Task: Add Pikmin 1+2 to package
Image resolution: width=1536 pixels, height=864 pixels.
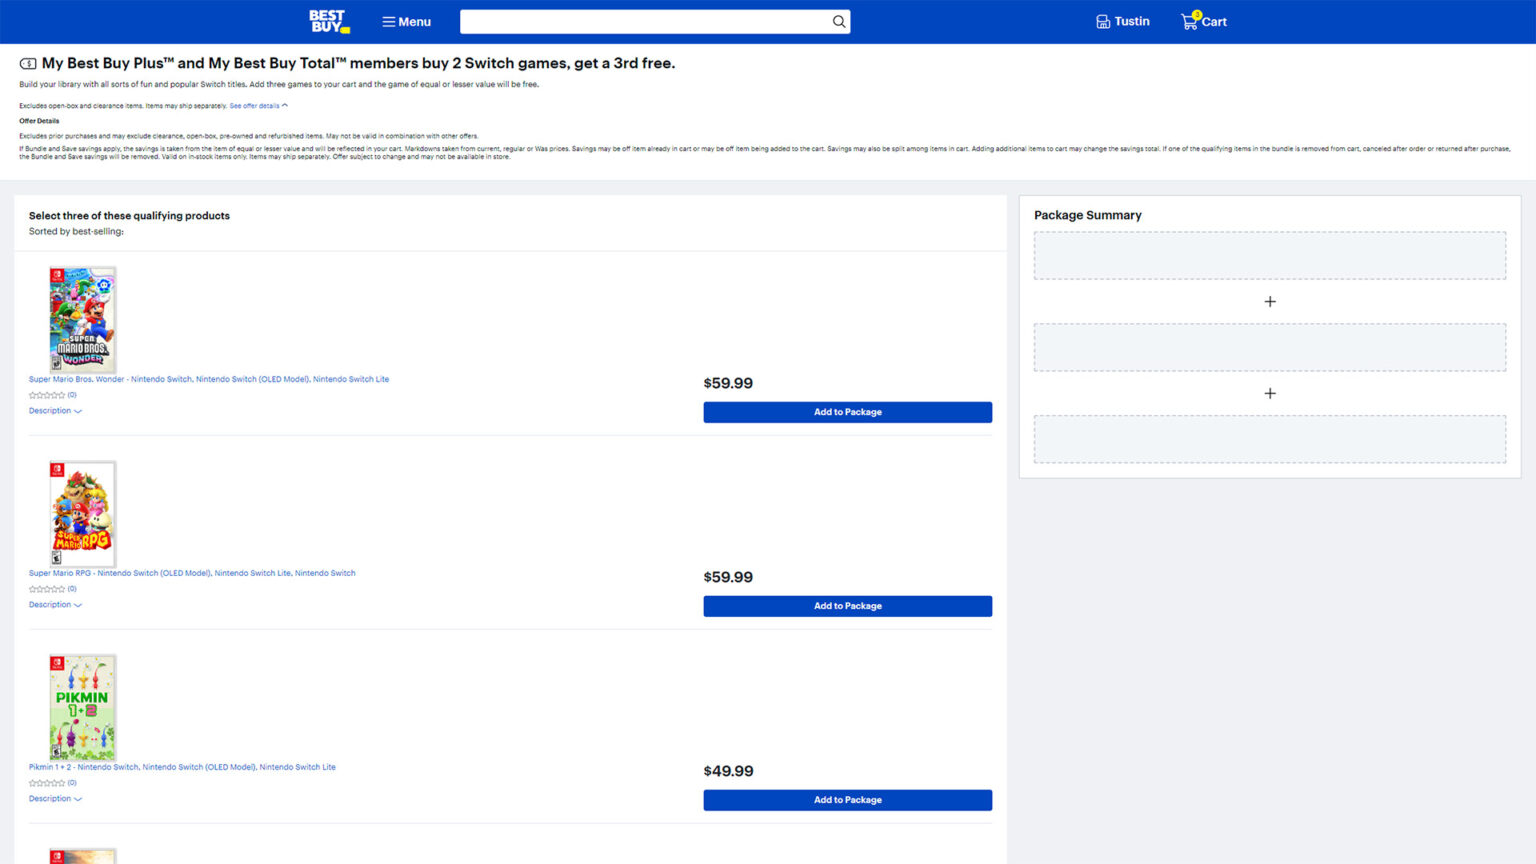Action: coord(847,800)
